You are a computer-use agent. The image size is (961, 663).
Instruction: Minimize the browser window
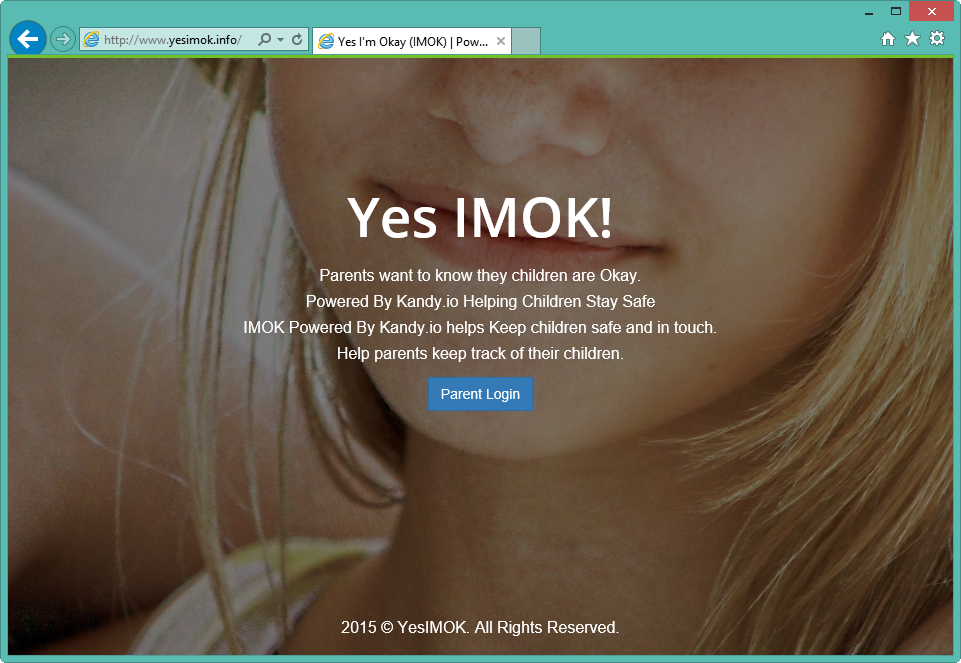click(x=868, y=12)
